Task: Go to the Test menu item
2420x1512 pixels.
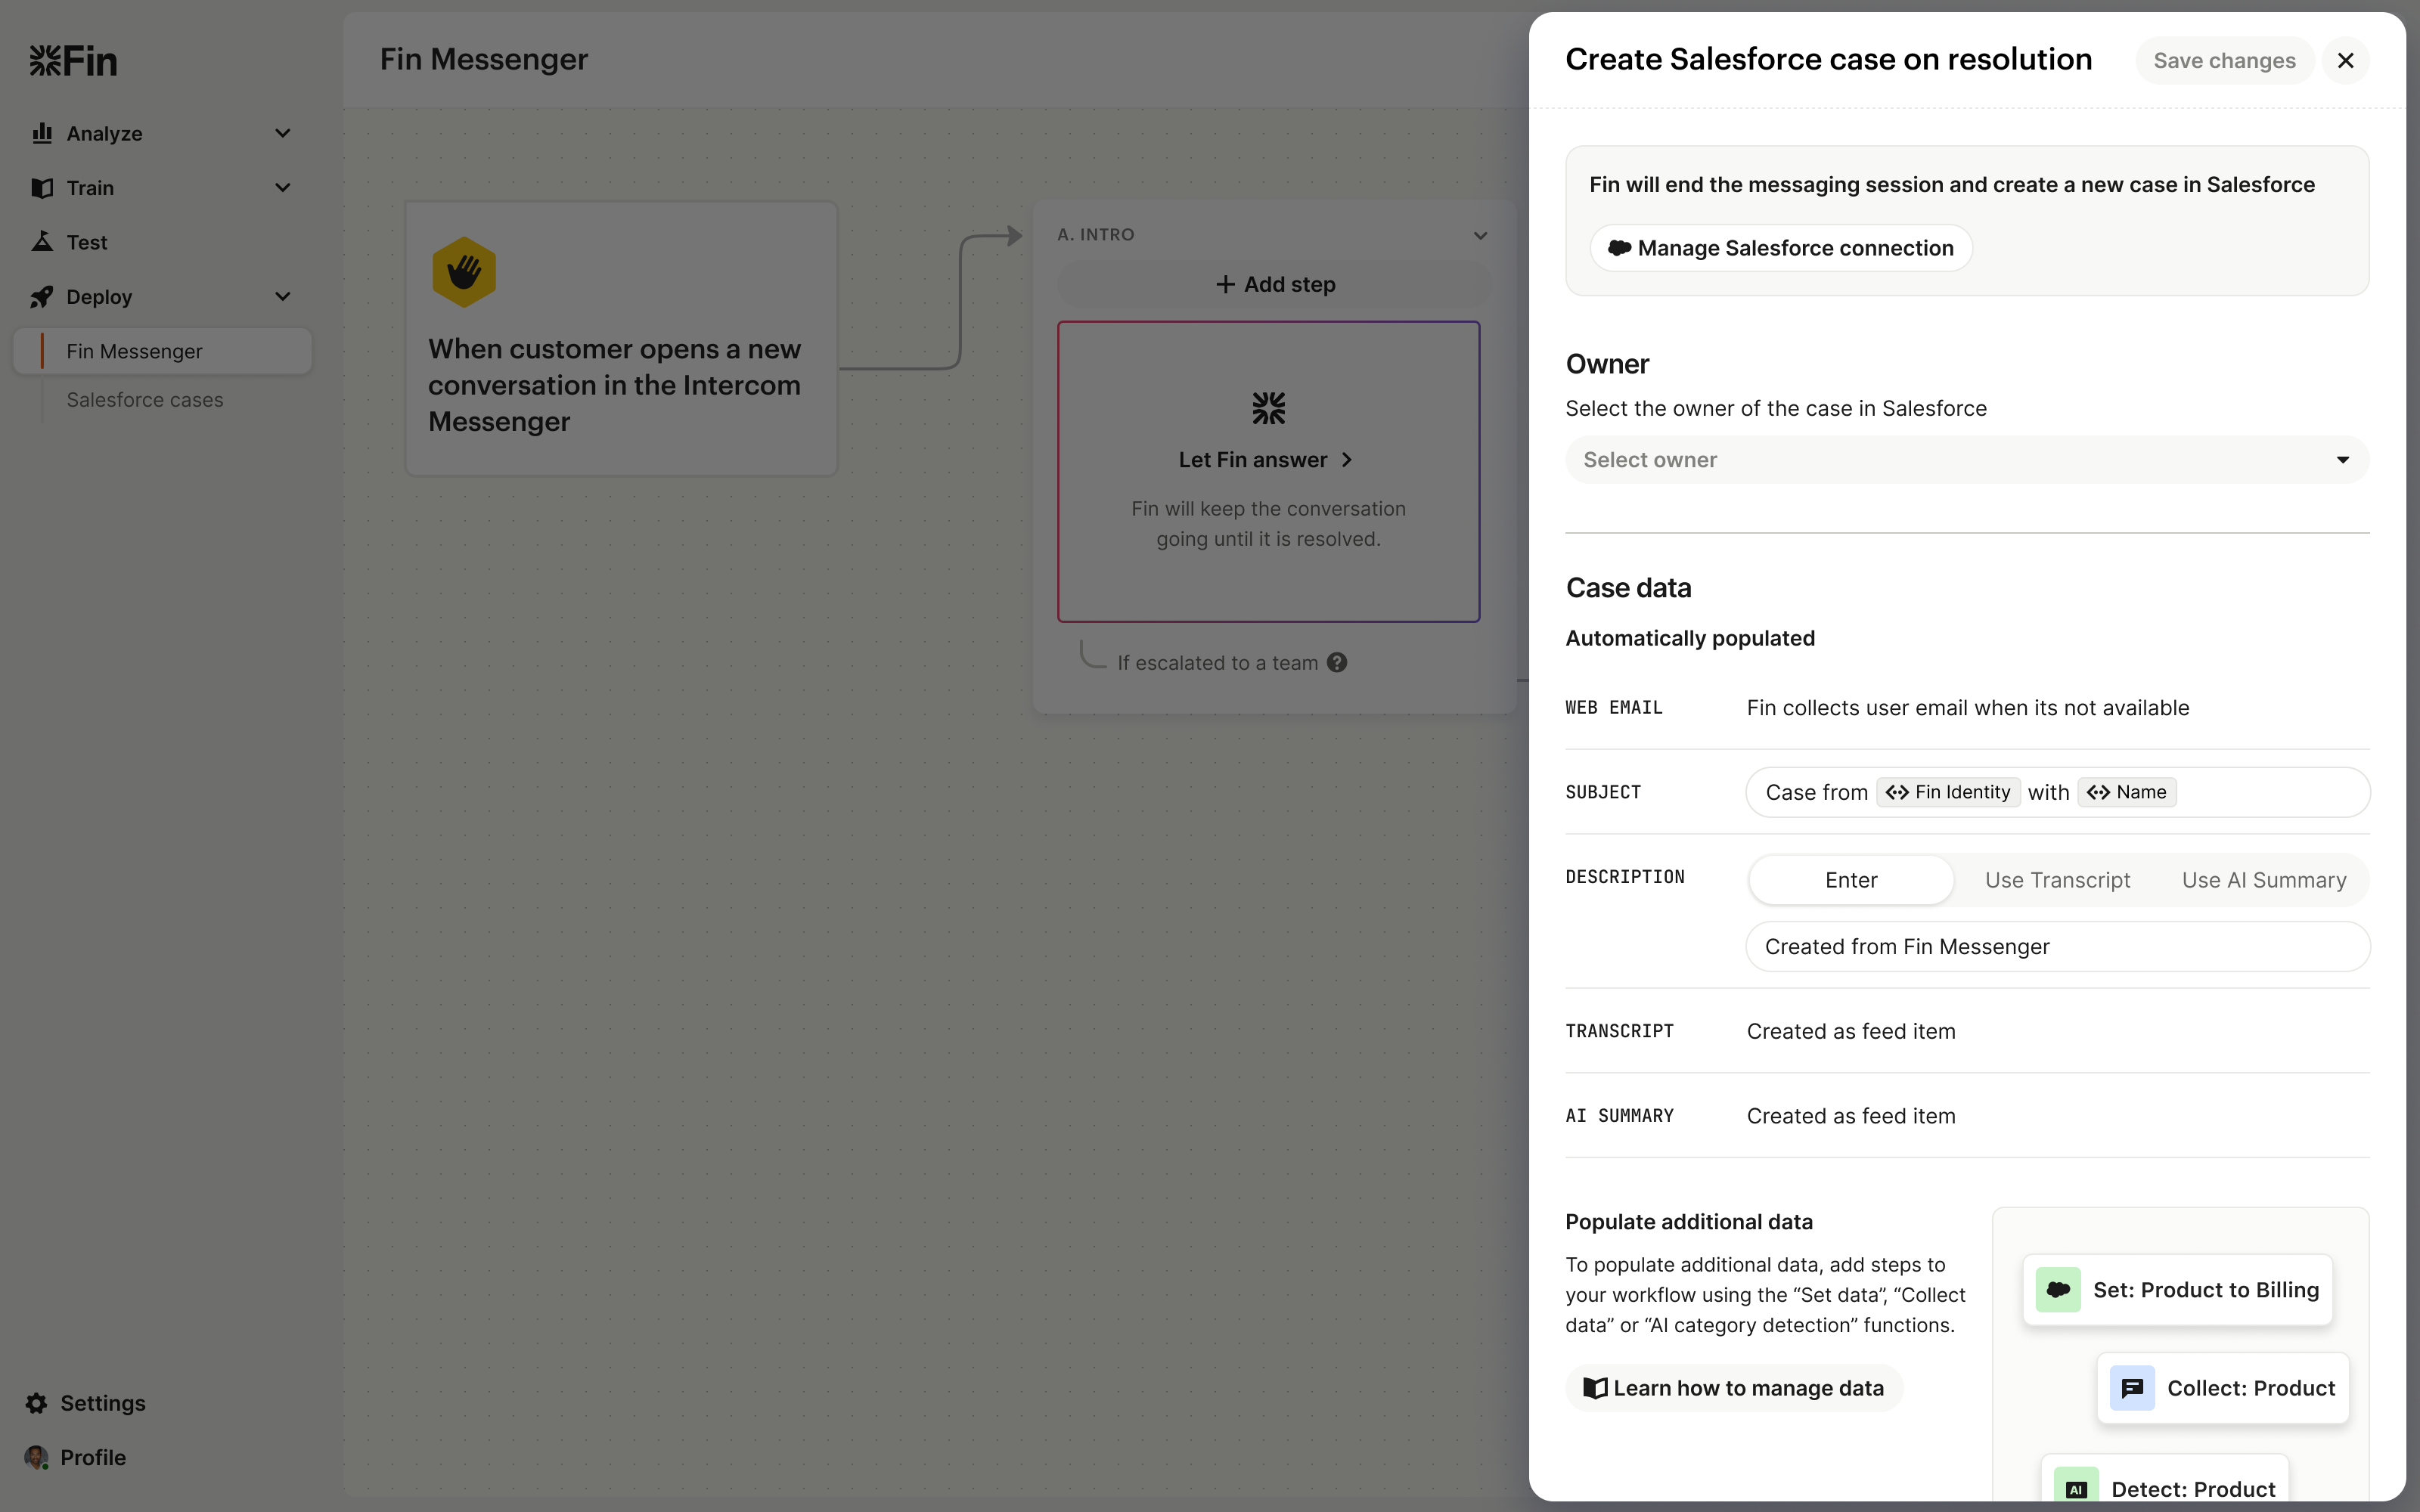Action: click(87, 242)
